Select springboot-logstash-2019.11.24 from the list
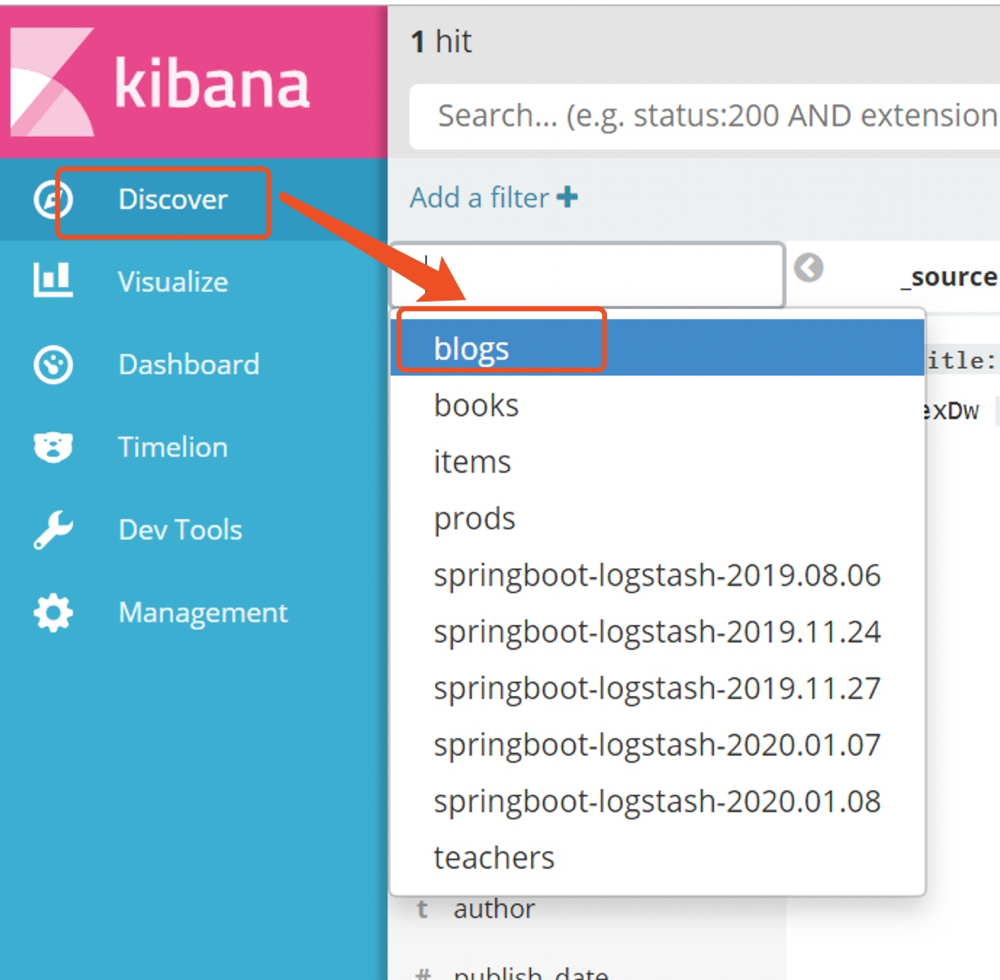Viewport: 1000px width, 980px height. pos(658,632)
